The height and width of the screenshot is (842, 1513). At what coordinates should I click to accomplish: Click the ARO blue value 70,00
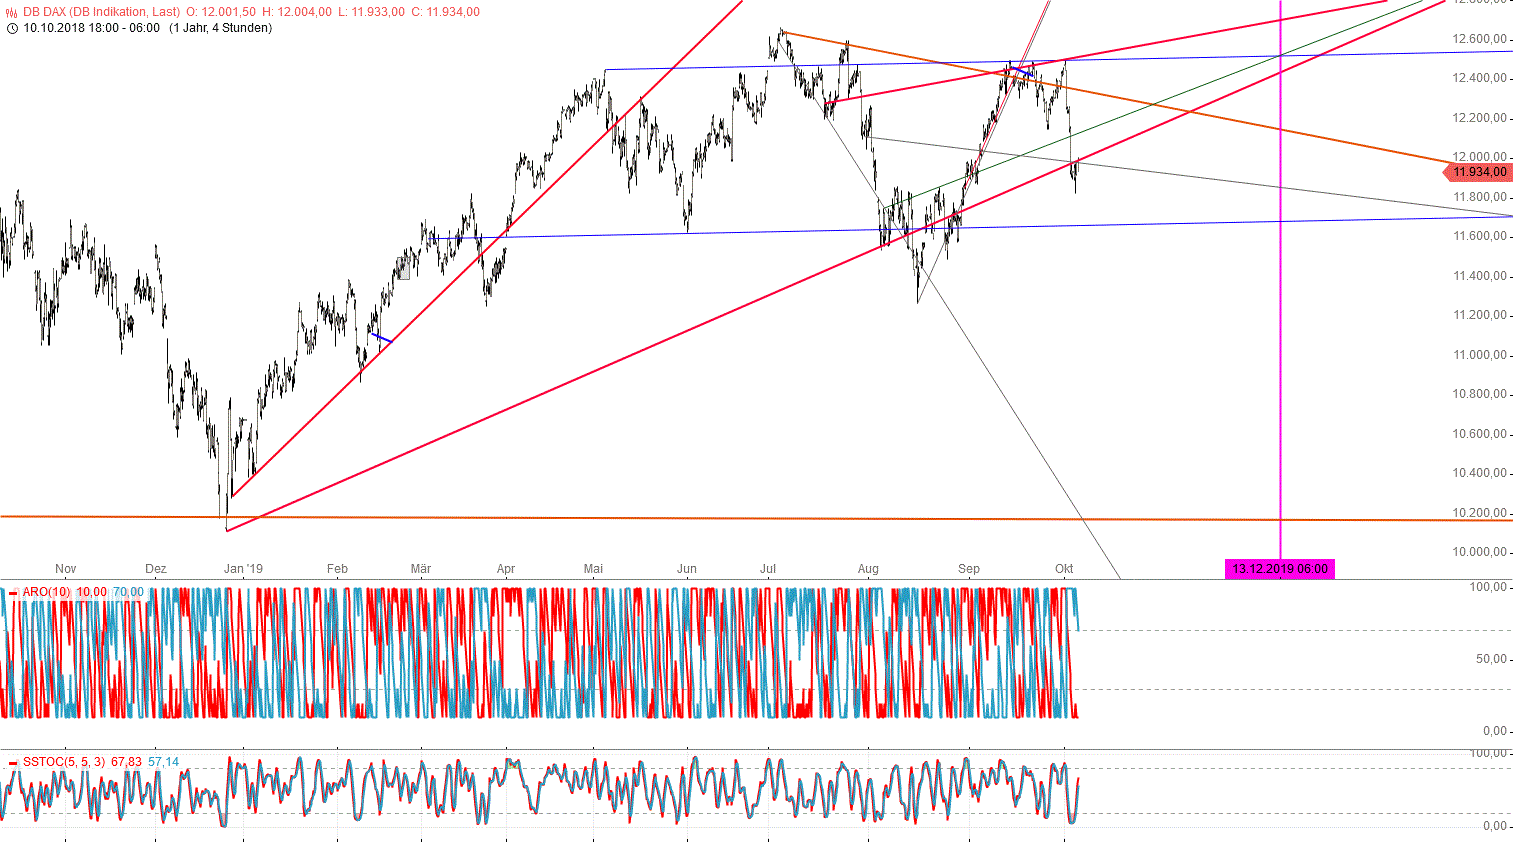(x=128, y=592)
